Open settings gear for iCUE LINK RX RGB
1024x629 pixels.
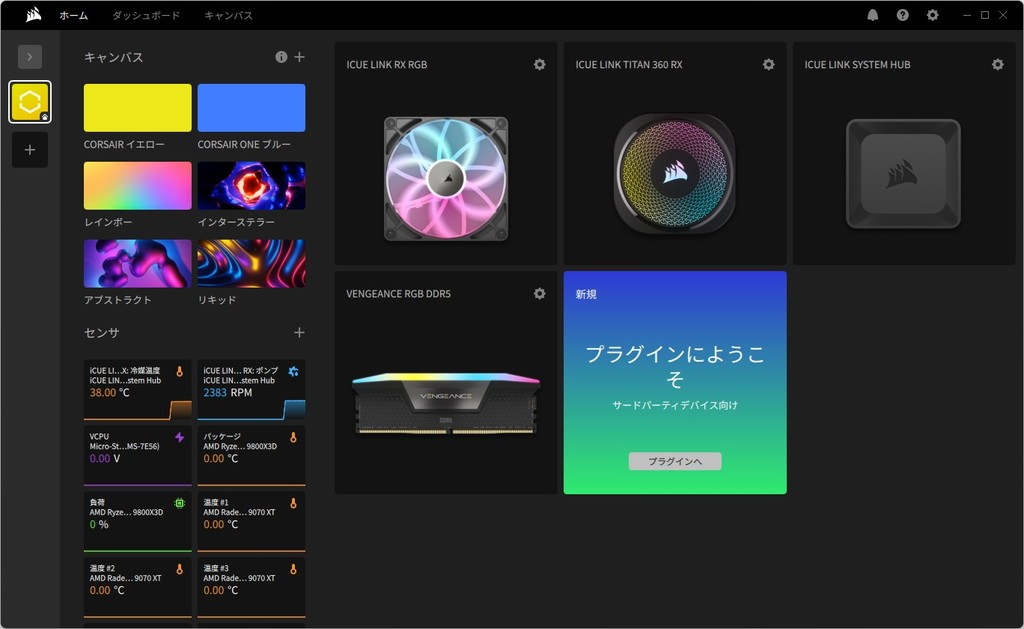(539, 65)
